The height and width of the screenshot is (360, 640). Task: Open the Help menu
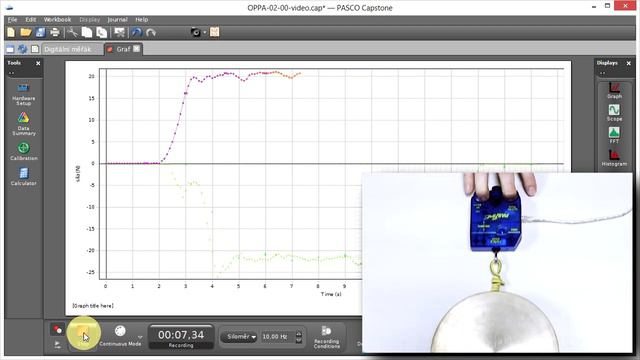142,20
